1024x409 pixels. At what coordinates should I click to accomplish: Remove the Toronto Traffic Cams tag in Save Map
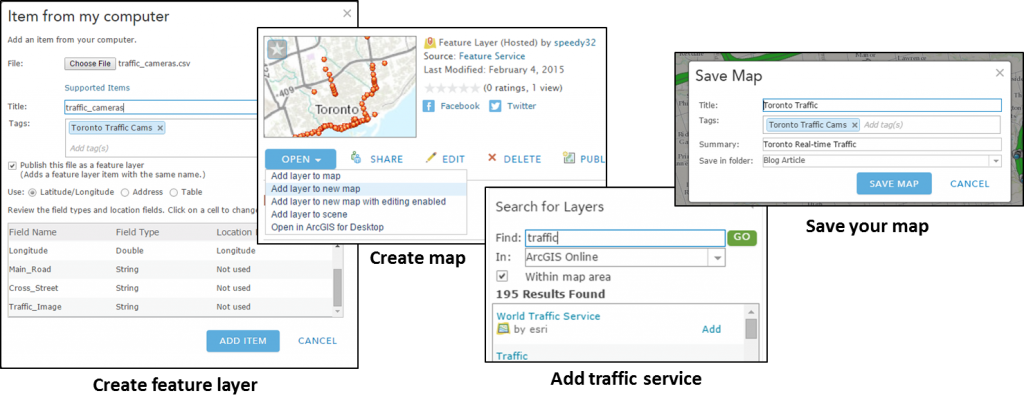click(854, 125)
